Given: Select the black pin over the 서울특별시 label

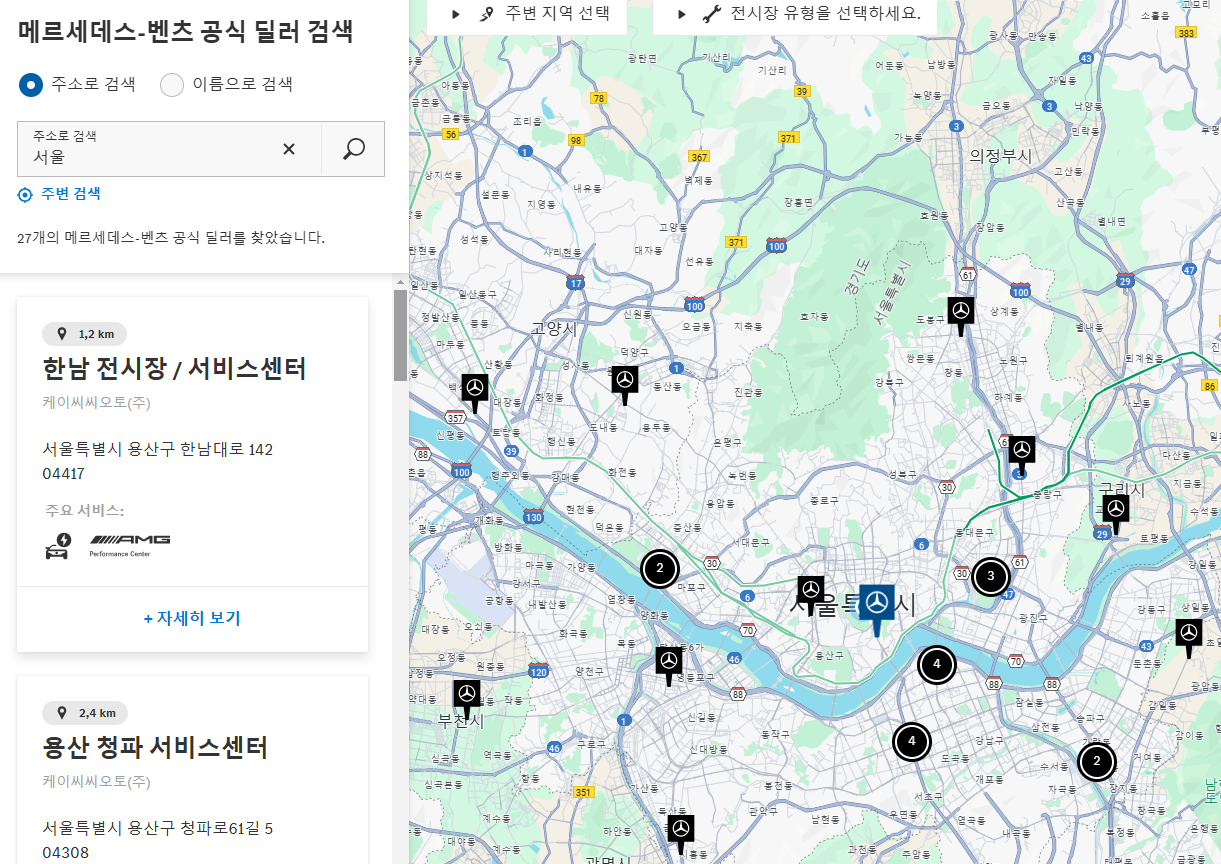Looking at the screenshot, I should point(811,593).
